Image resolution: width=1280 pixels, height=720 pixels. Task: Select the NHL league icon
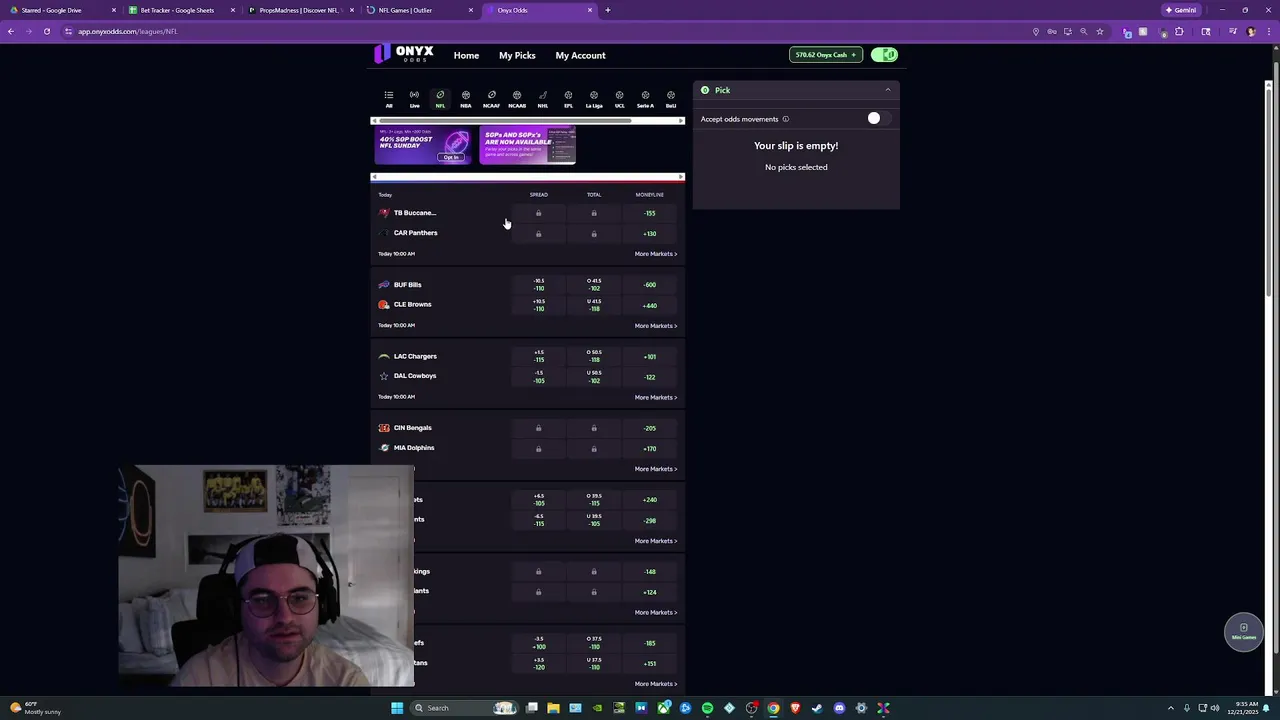click(x=543, y=99)
